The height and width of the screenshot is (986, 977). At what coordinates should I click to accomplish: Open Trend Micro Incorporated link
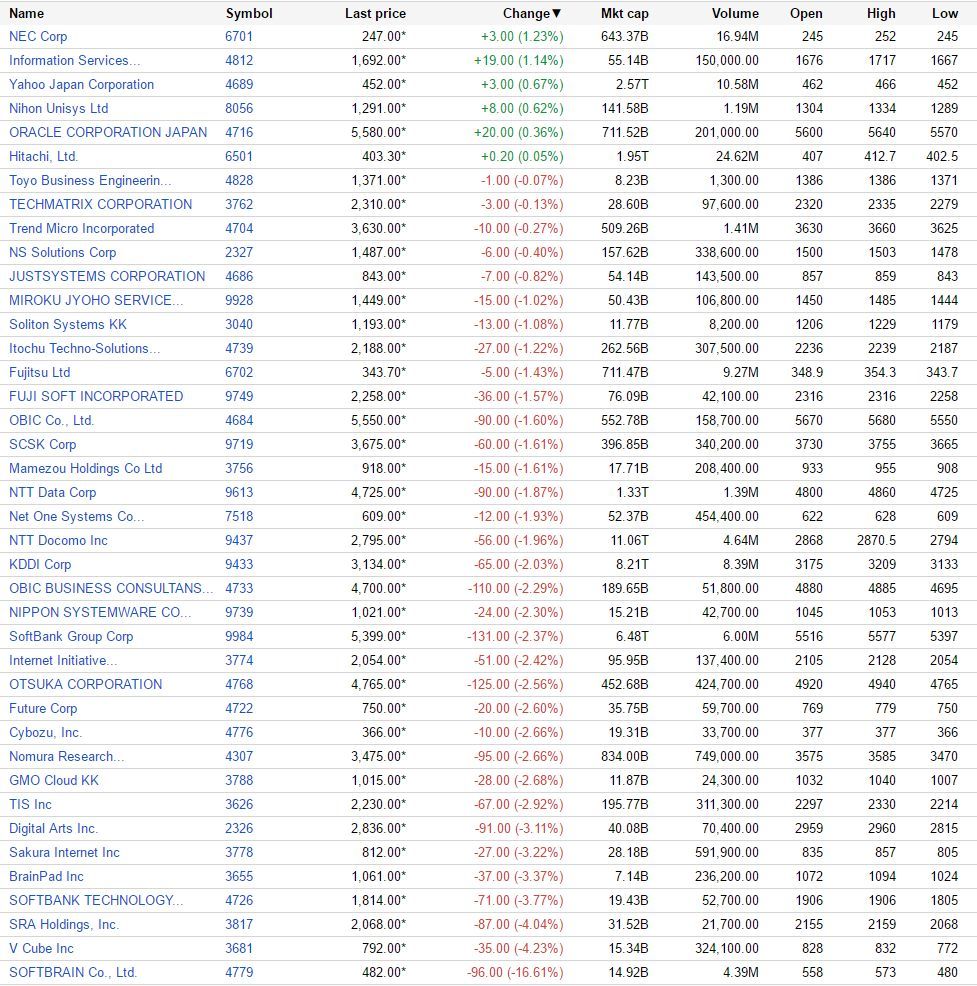point(81,228)
